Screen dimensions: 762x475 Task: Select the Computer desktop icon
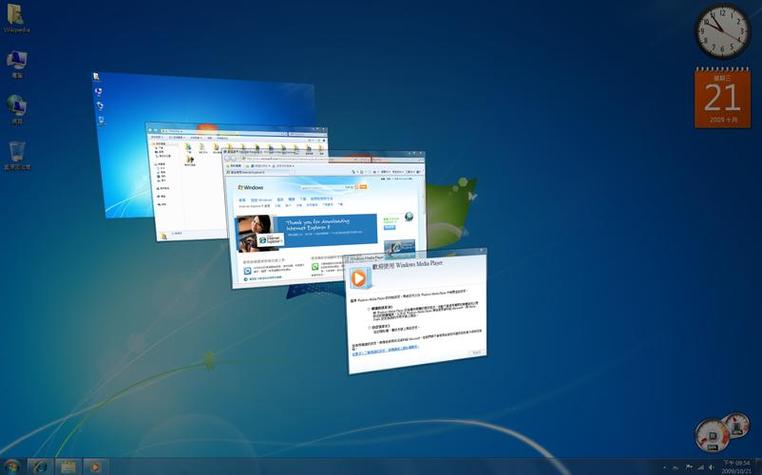(17, 64)
